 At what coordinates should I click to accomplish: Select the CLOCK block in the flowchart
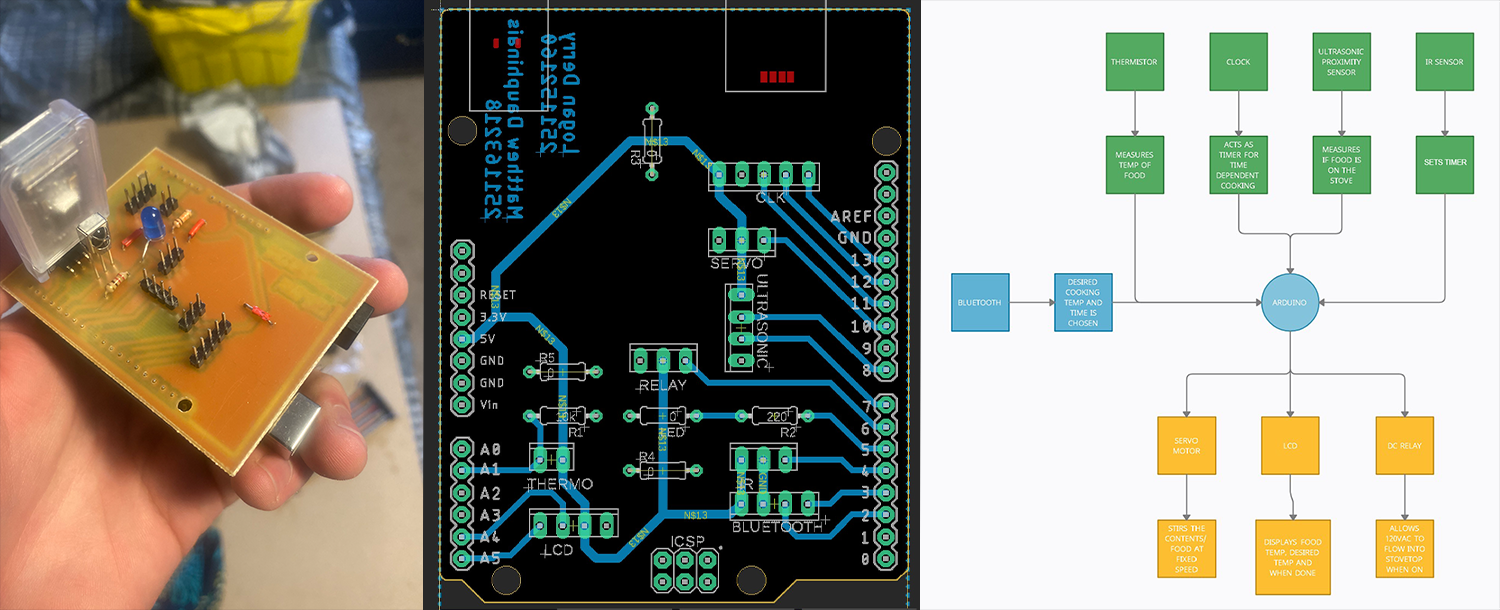click(1238, 62)
